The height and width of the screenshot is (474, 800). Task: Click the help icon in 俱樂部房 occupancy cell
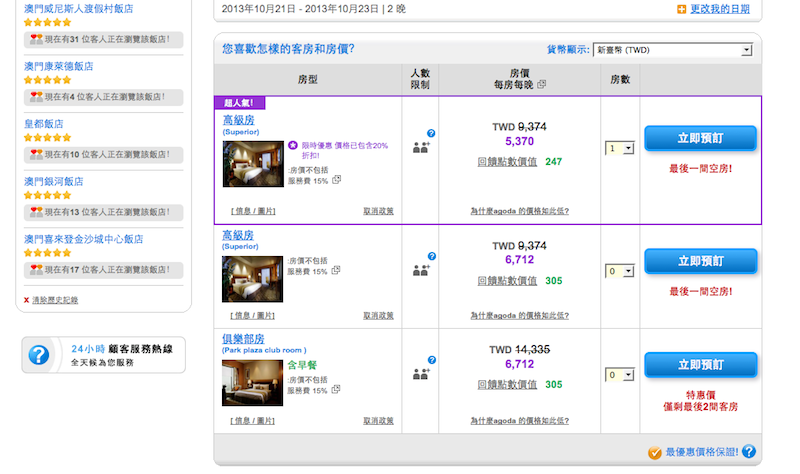(x=432, y=360)
